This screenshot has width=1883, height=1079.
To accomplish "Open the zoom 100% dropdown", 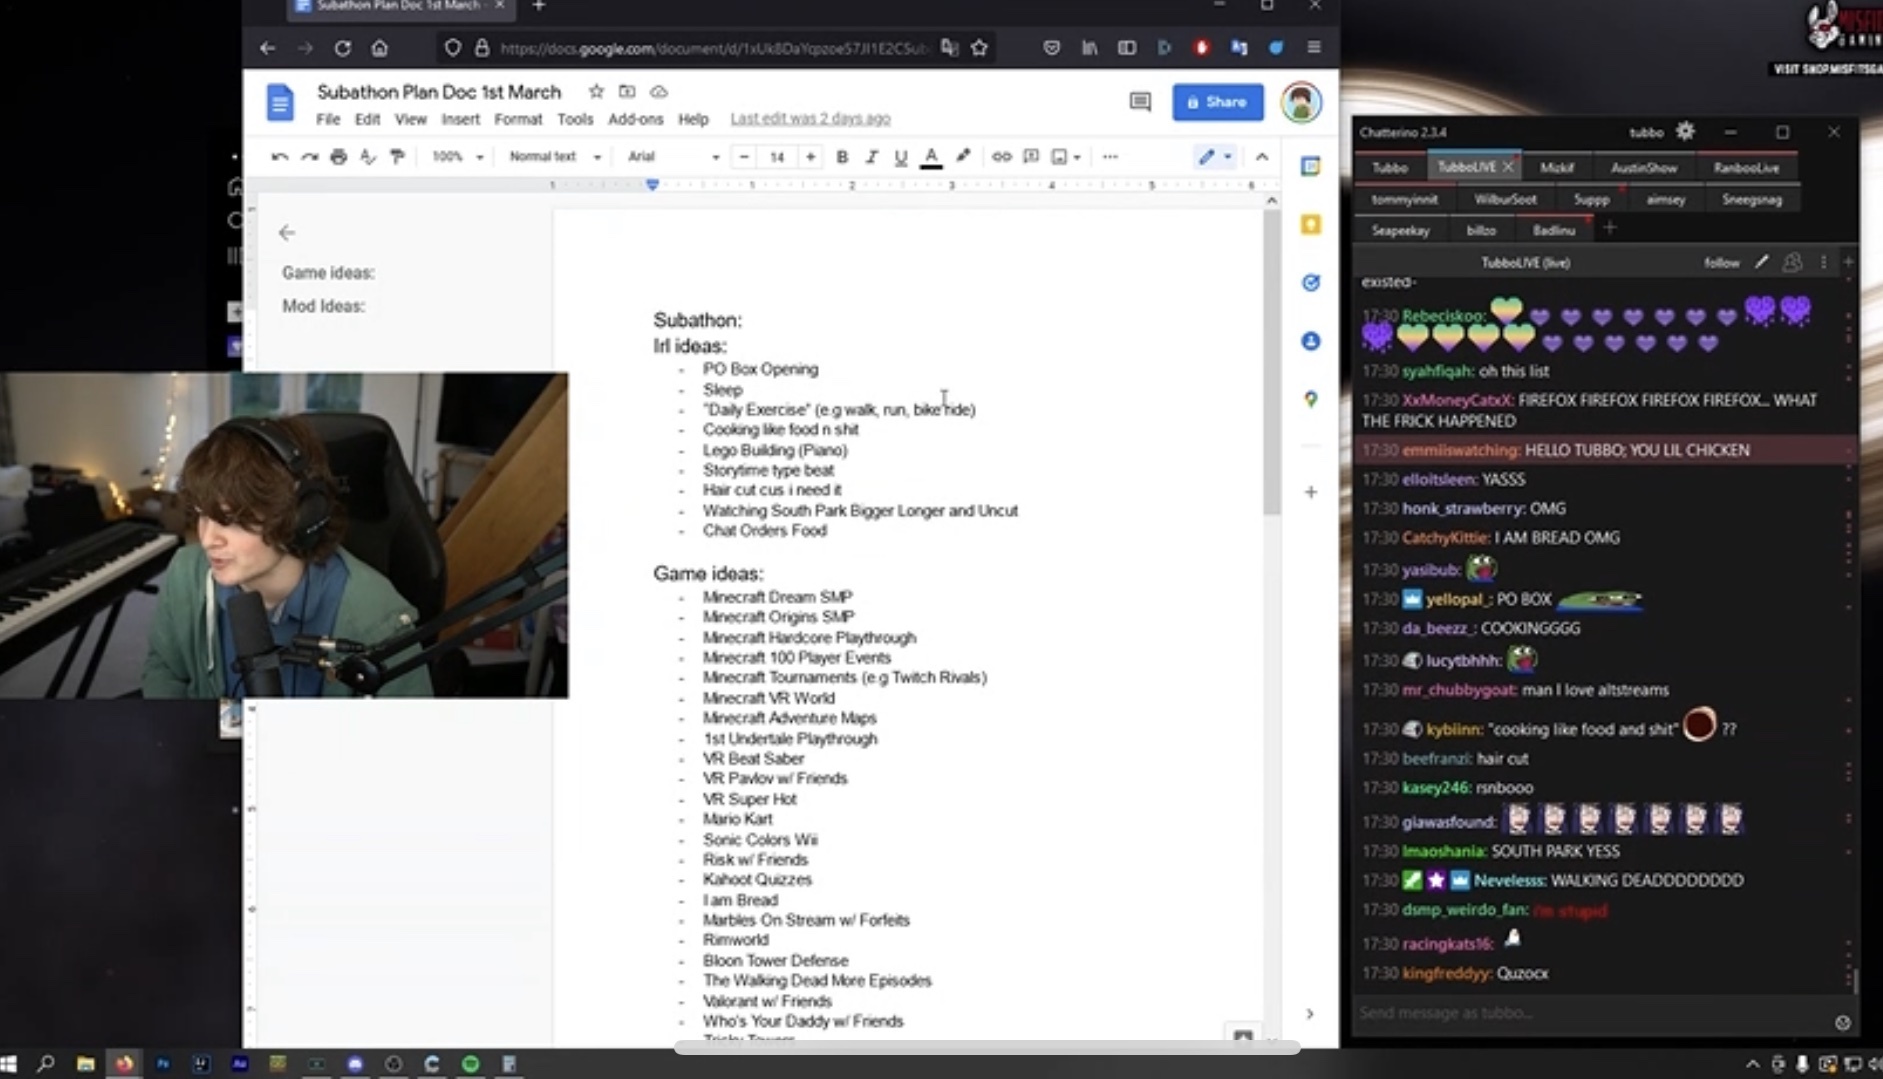I will pos(457,157).
